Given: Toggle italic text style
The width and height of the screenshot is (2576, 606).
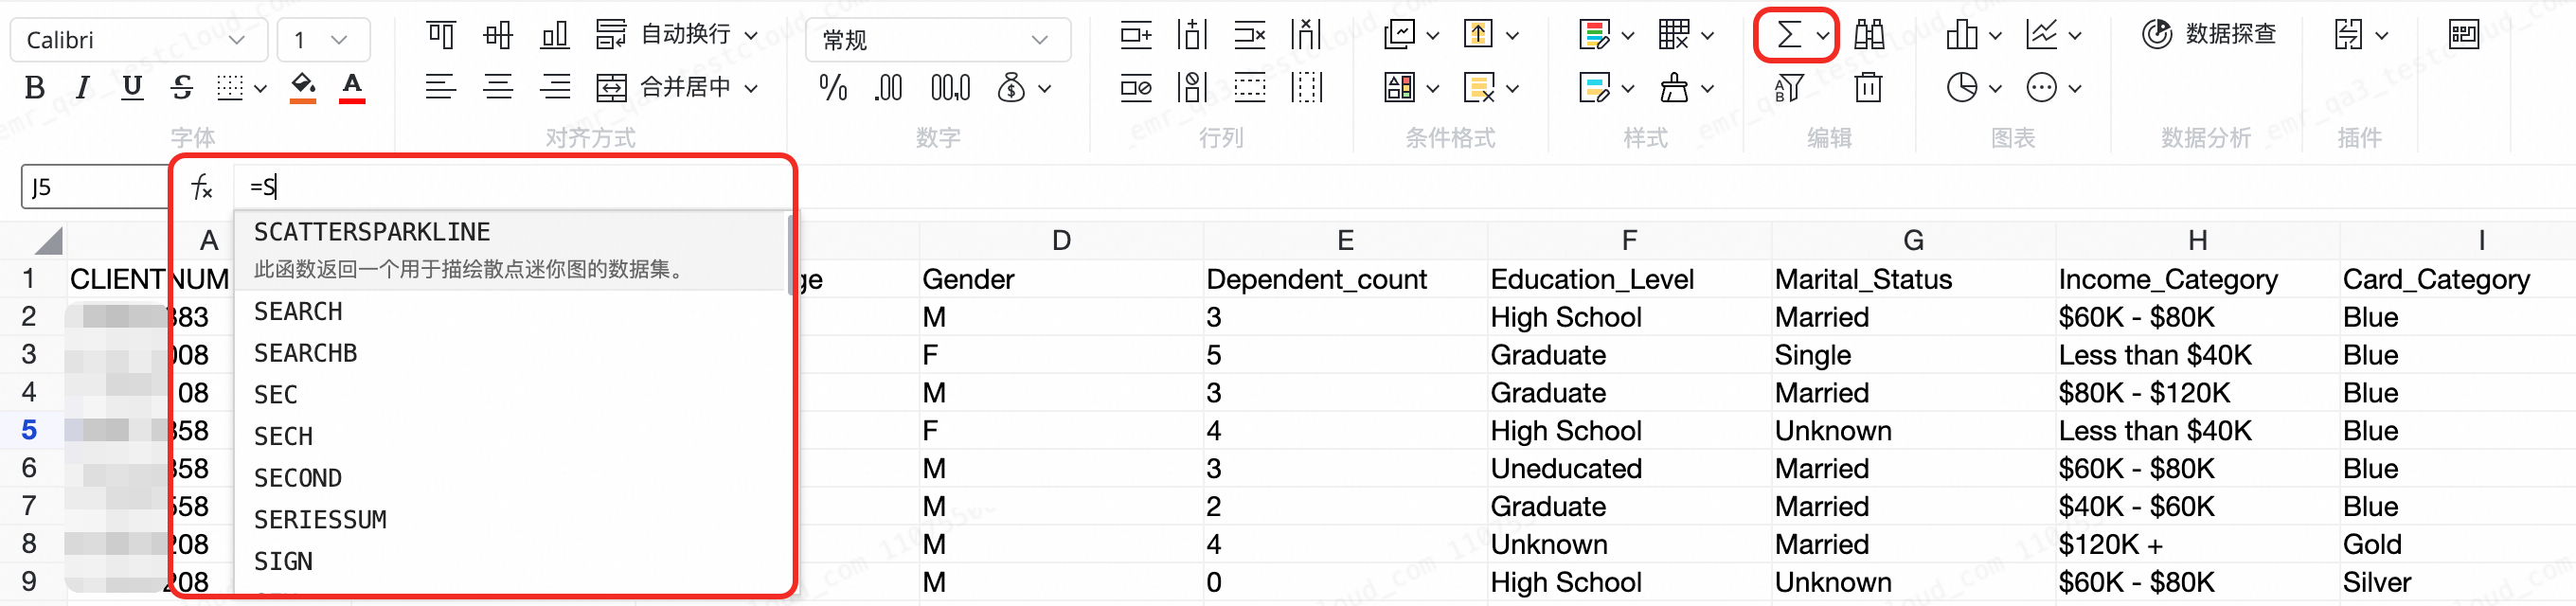Looking at the screenshot, I should [83, 88].
